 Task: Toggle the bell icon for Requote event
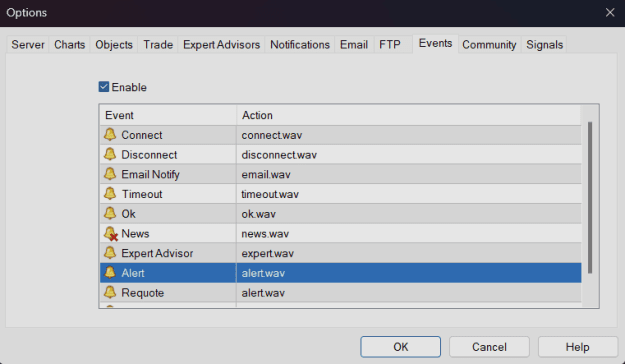(110, 293)
